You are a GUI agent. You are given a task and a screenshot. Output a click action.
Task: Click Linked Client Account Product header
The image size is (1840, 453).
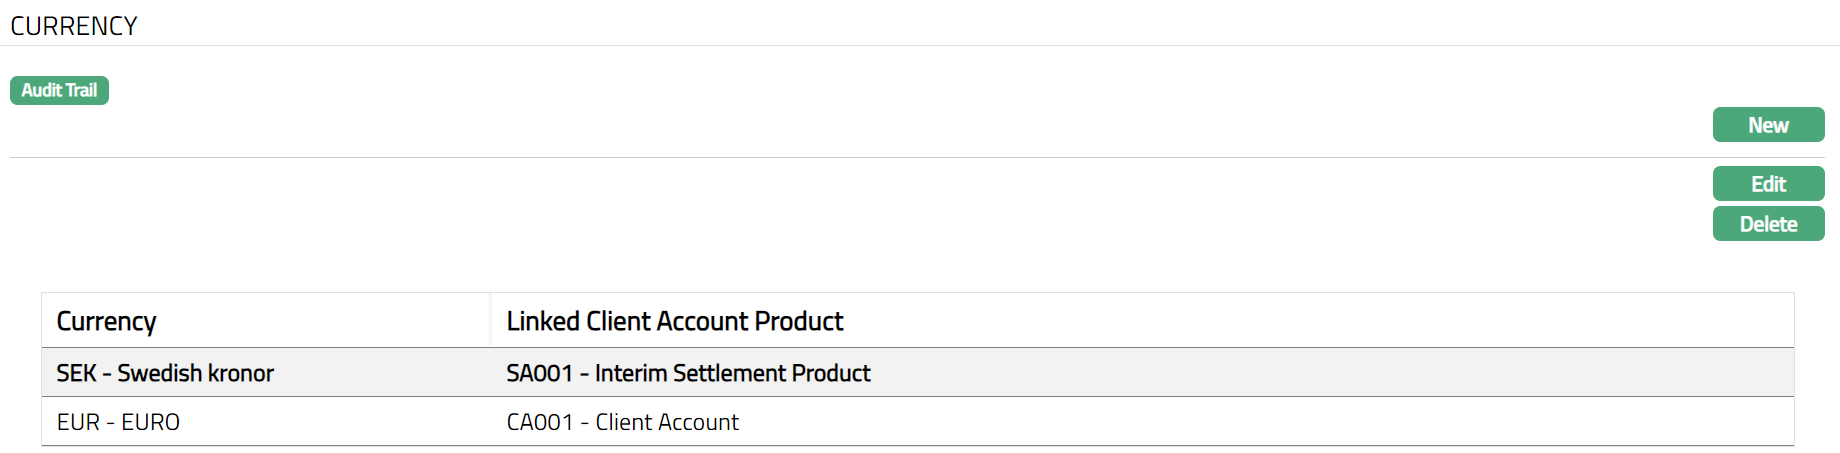pyautogui.click(x=675, y=321)
